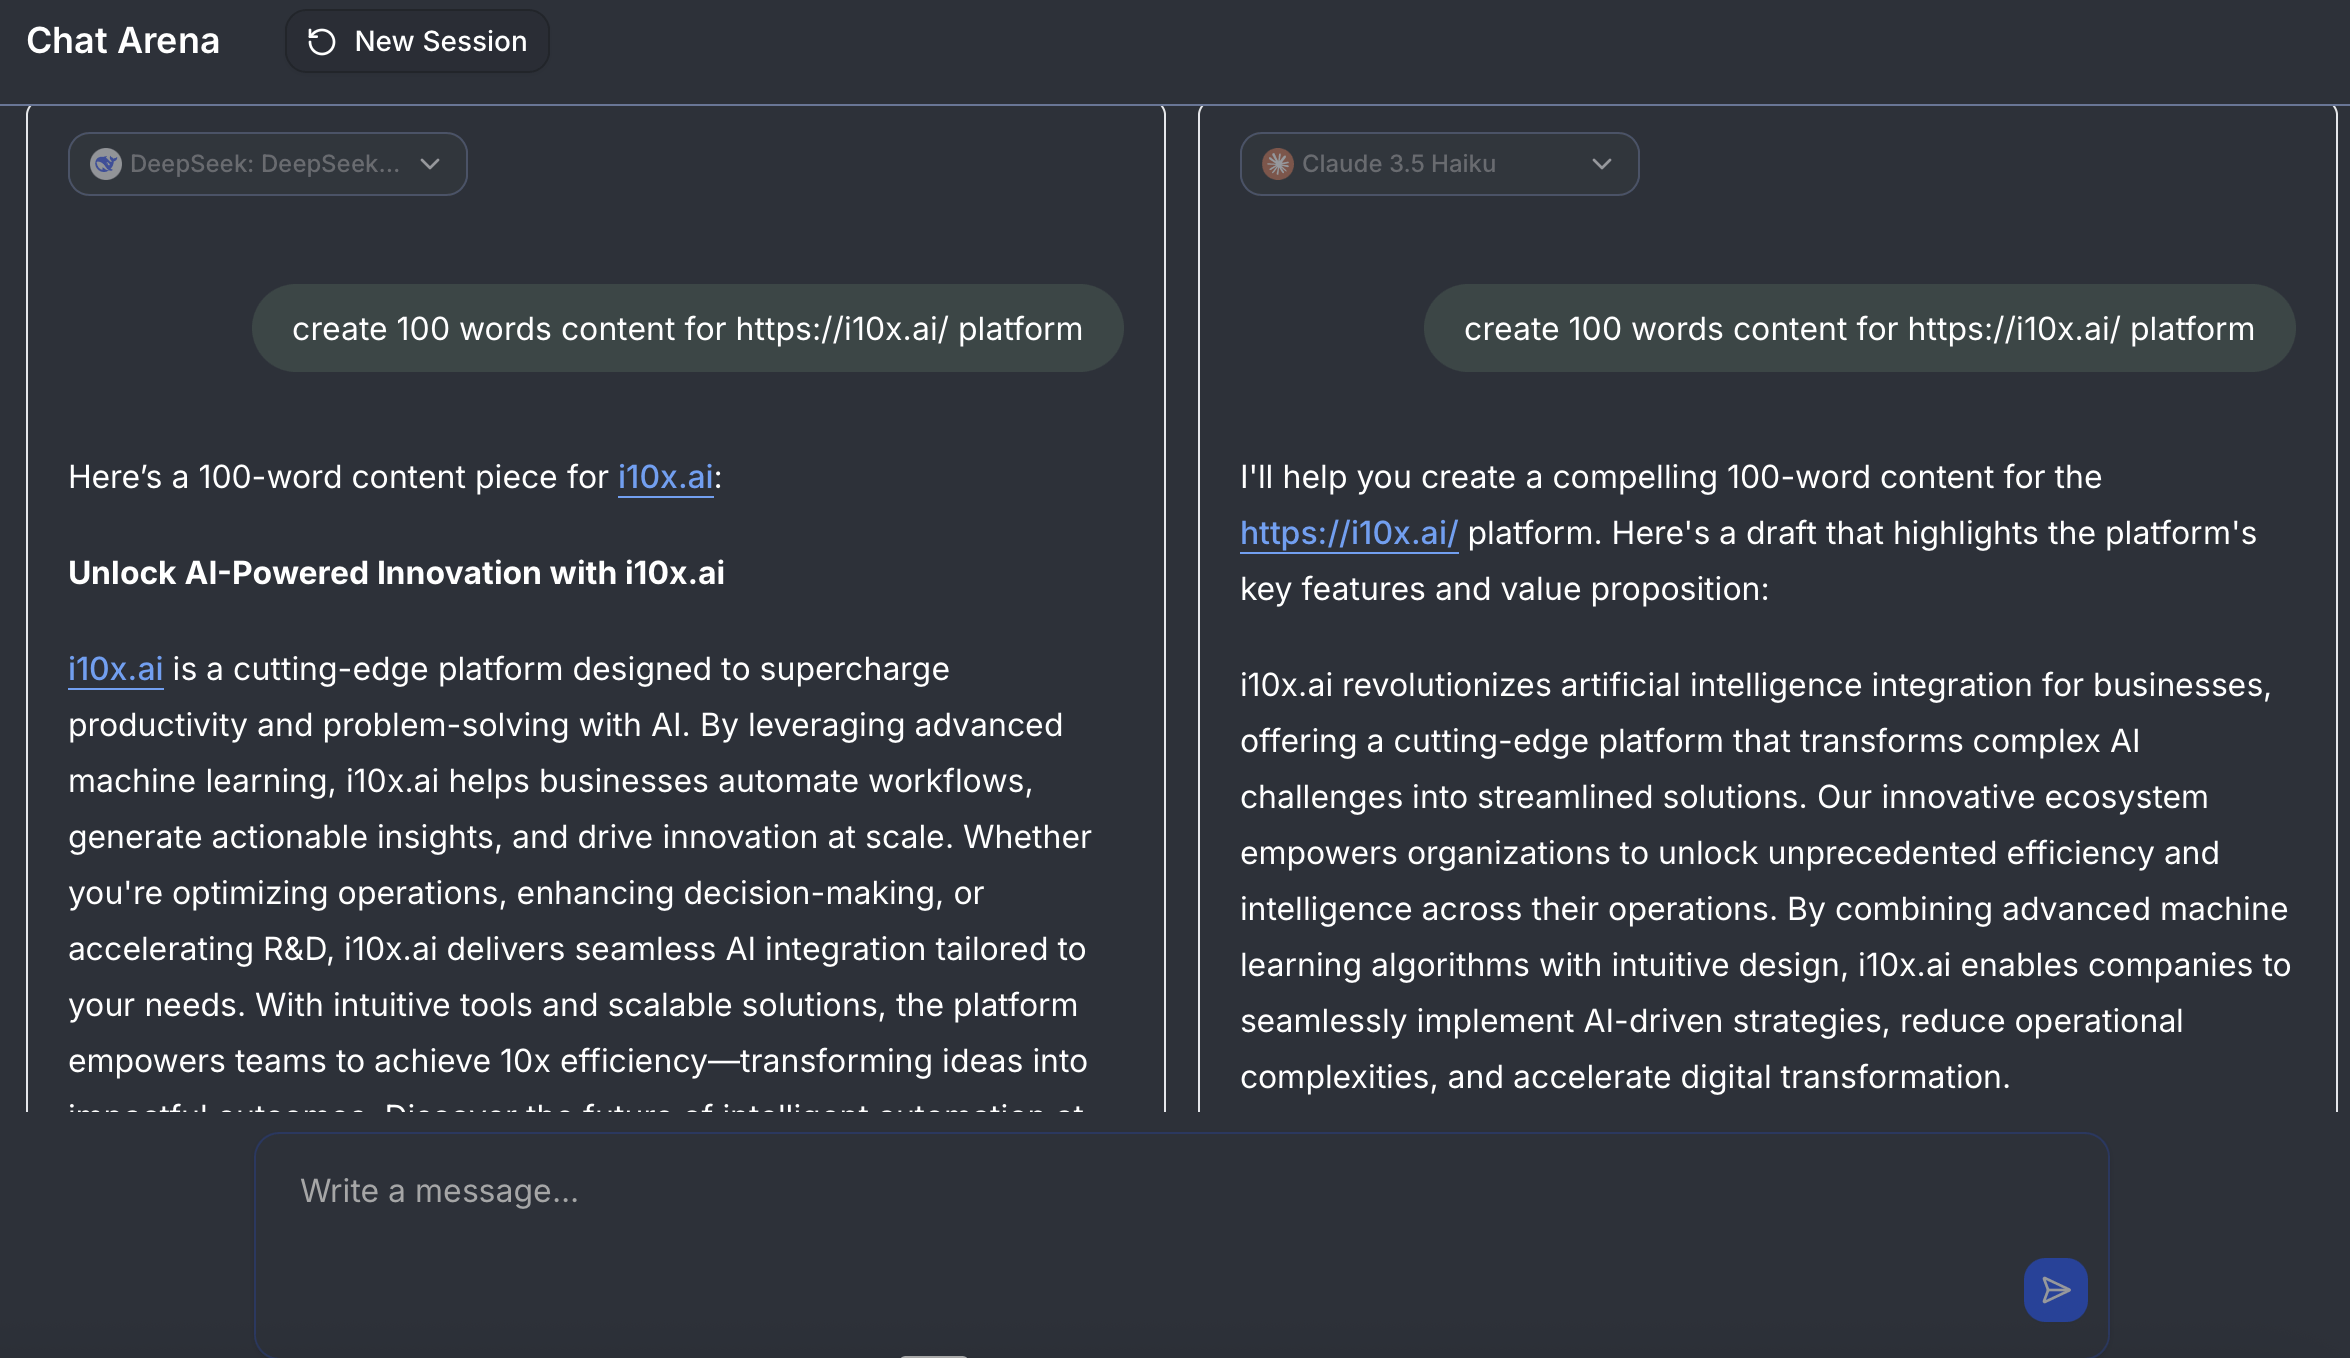Open the DeepSeek model selector dropdown
The image size is (2350, 1358).
click(267, 163)
